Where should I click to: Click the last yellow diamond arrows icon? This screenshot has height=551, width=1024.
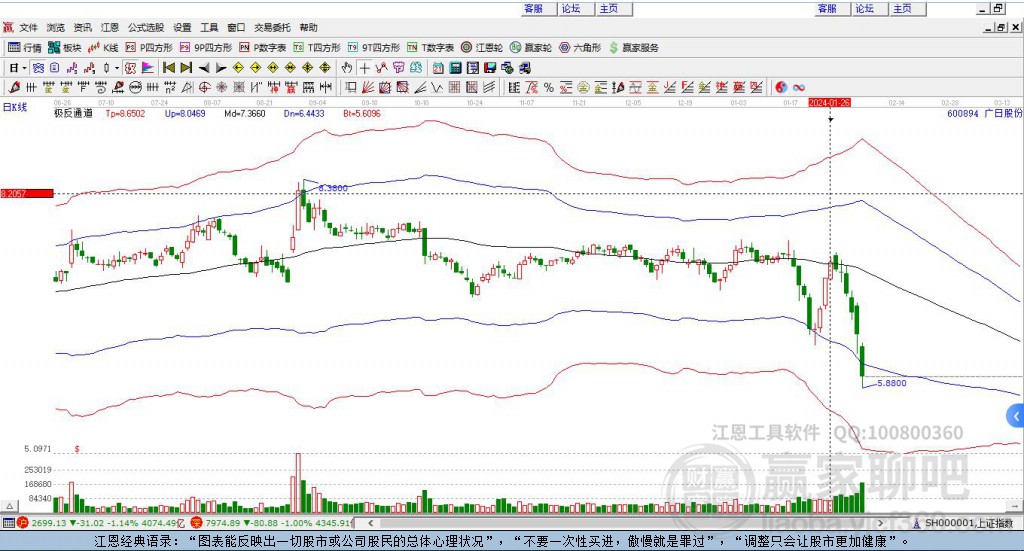click(325, 68)
